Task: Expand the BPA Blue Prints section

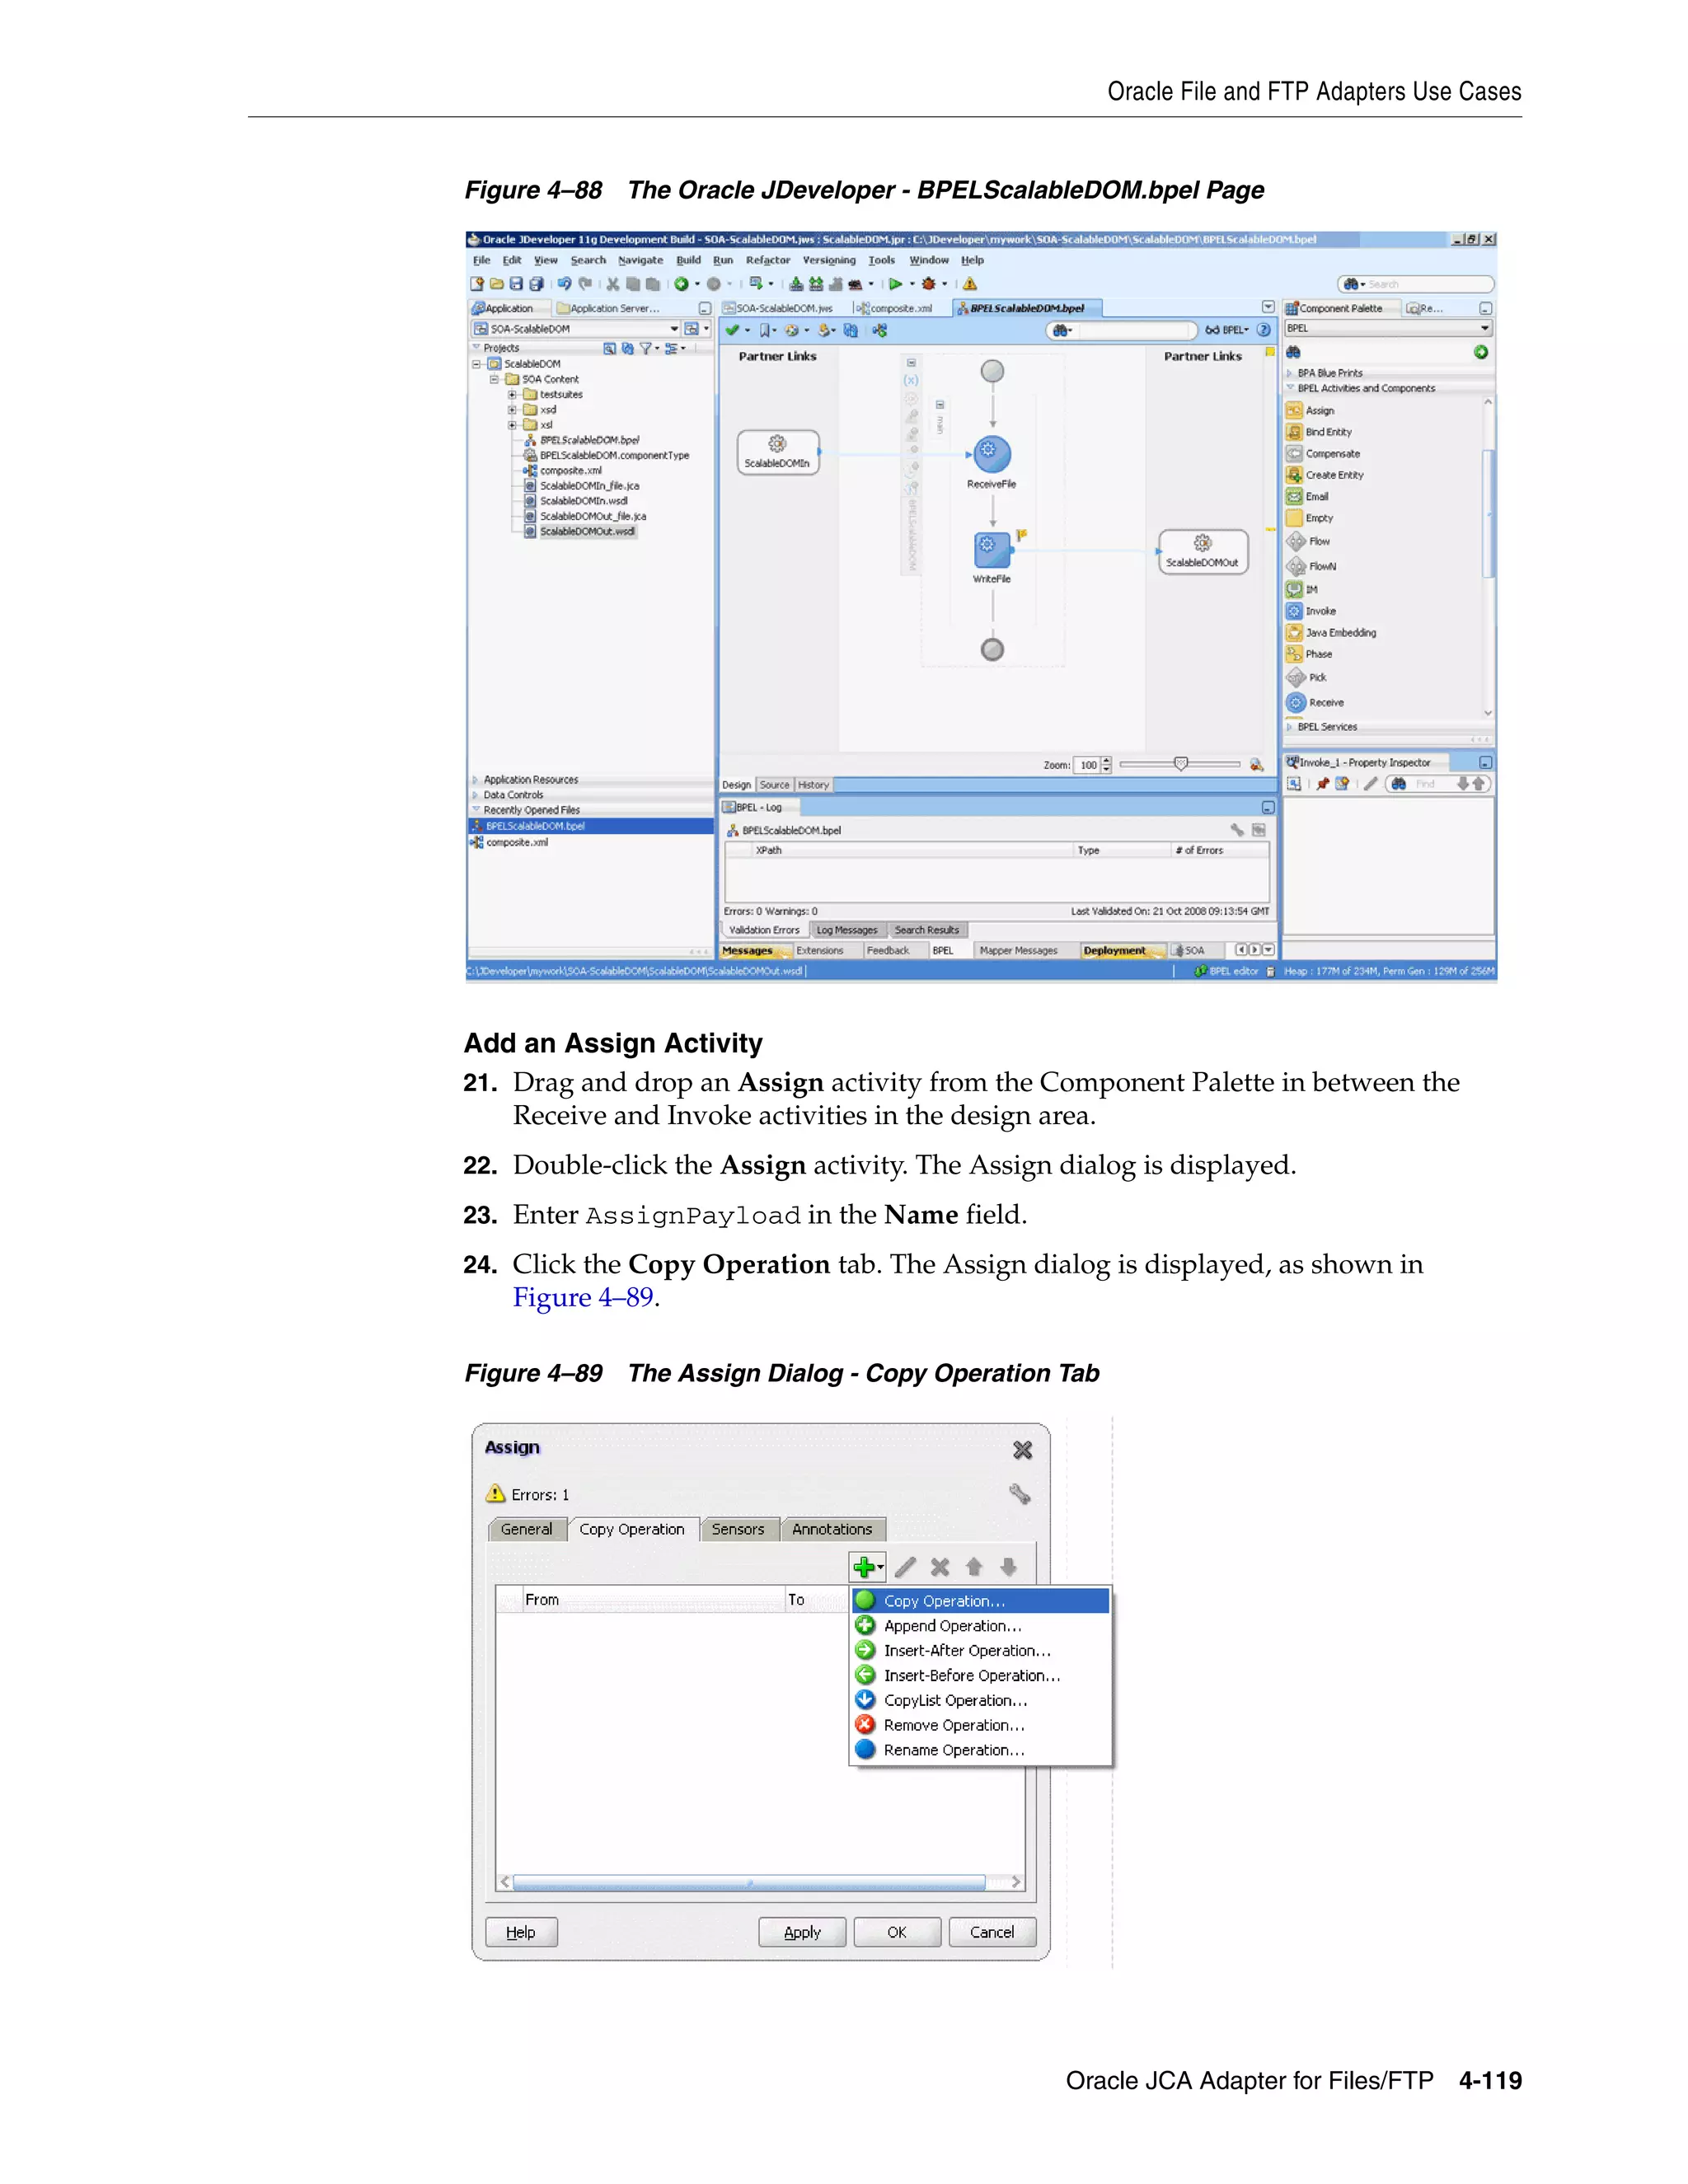Action: pos(1290,373)
